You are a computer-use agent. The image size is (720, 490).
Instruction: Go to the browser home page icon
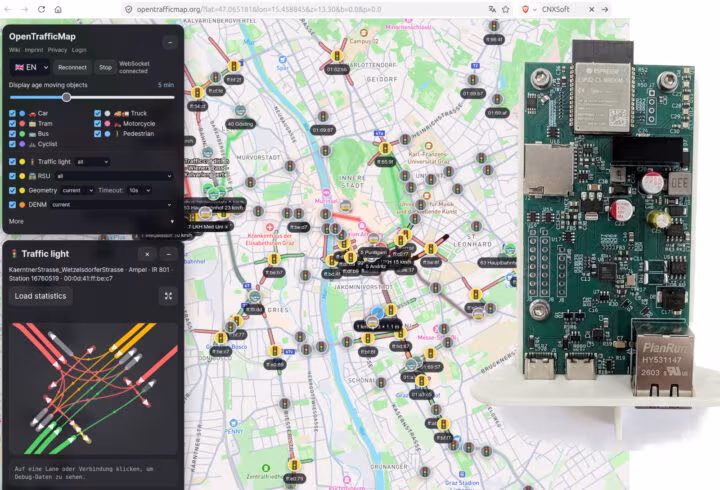tap(58, 9)
